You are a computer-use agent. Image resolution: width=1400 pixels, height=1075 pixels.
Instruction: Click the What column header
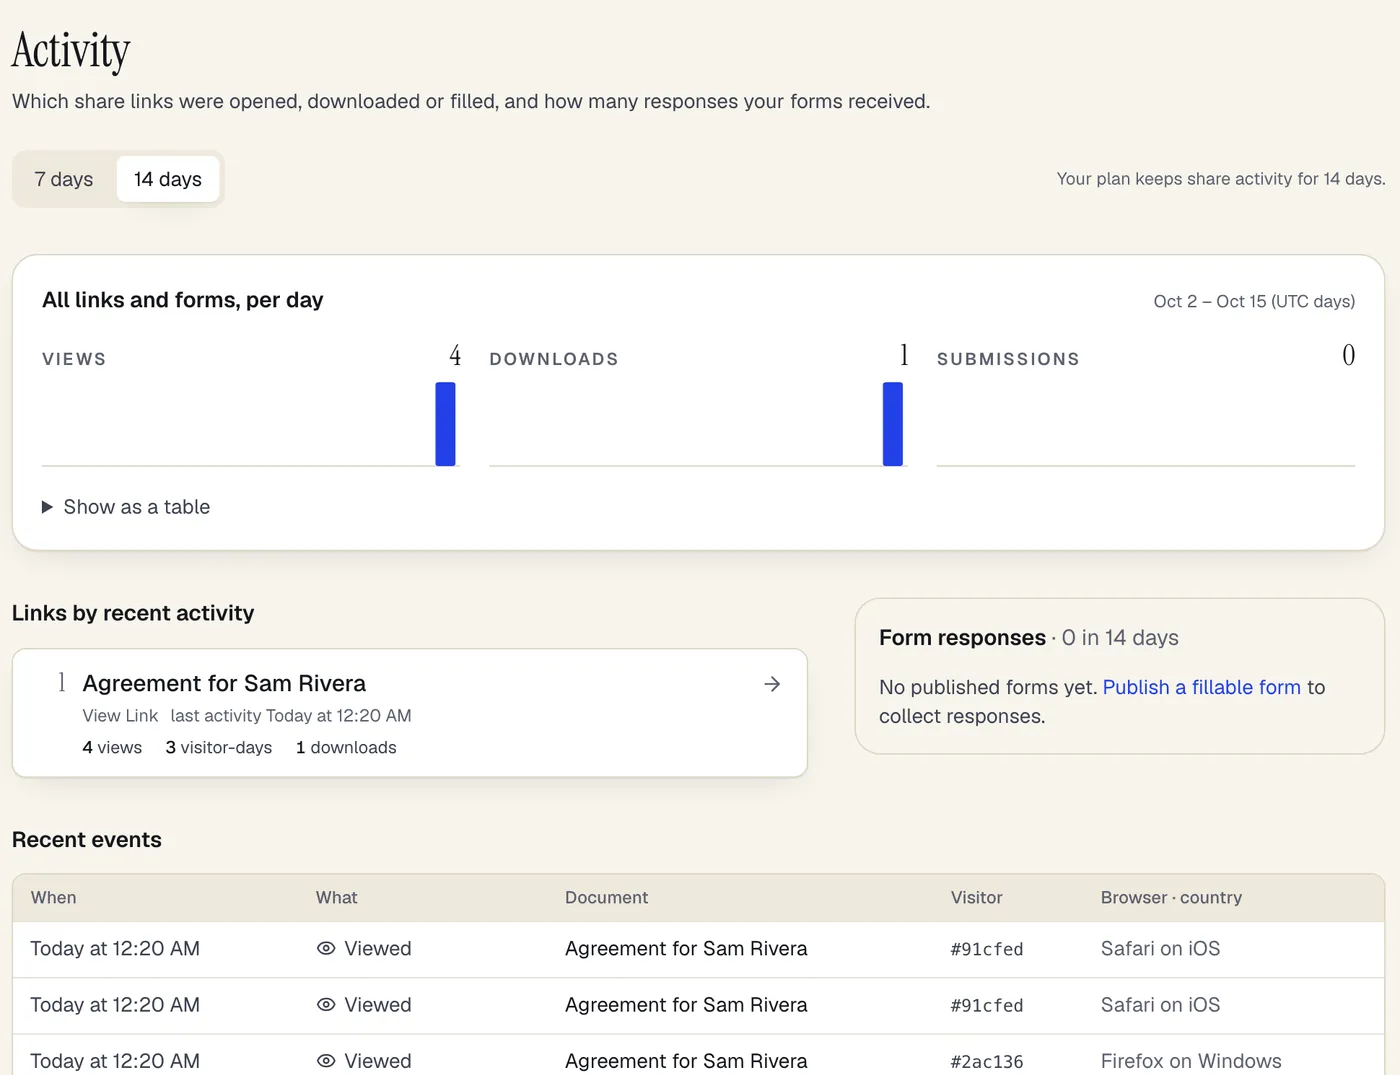pyautogui.click(x=337, y=898)
